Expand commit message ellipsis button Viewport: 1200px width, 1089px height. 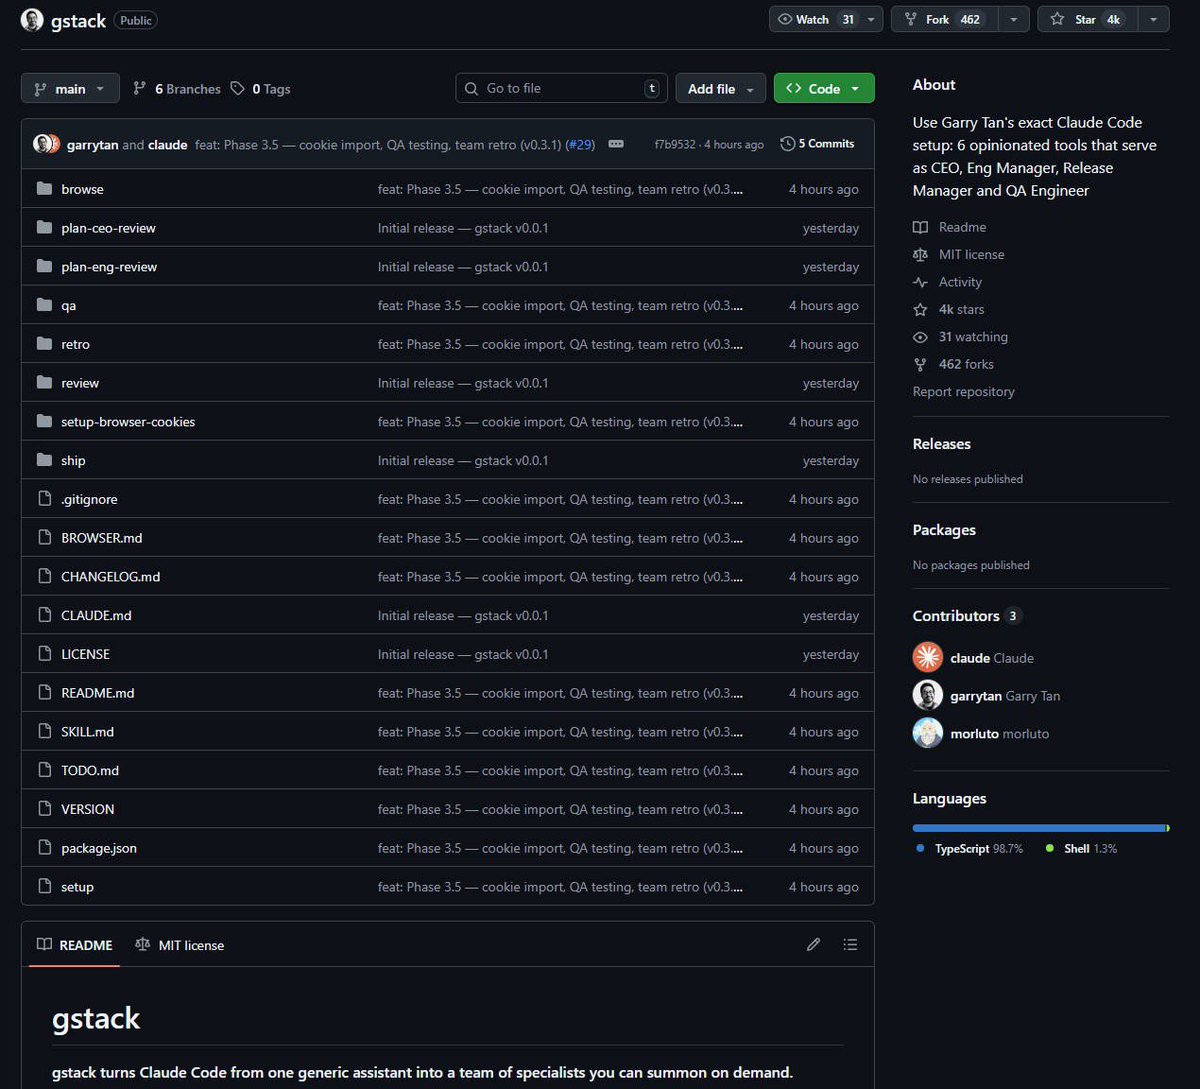point(616,144)
